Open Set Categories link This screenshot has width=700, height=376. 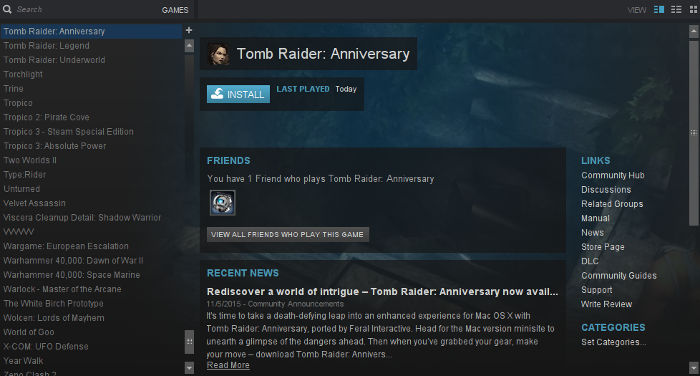613,342
